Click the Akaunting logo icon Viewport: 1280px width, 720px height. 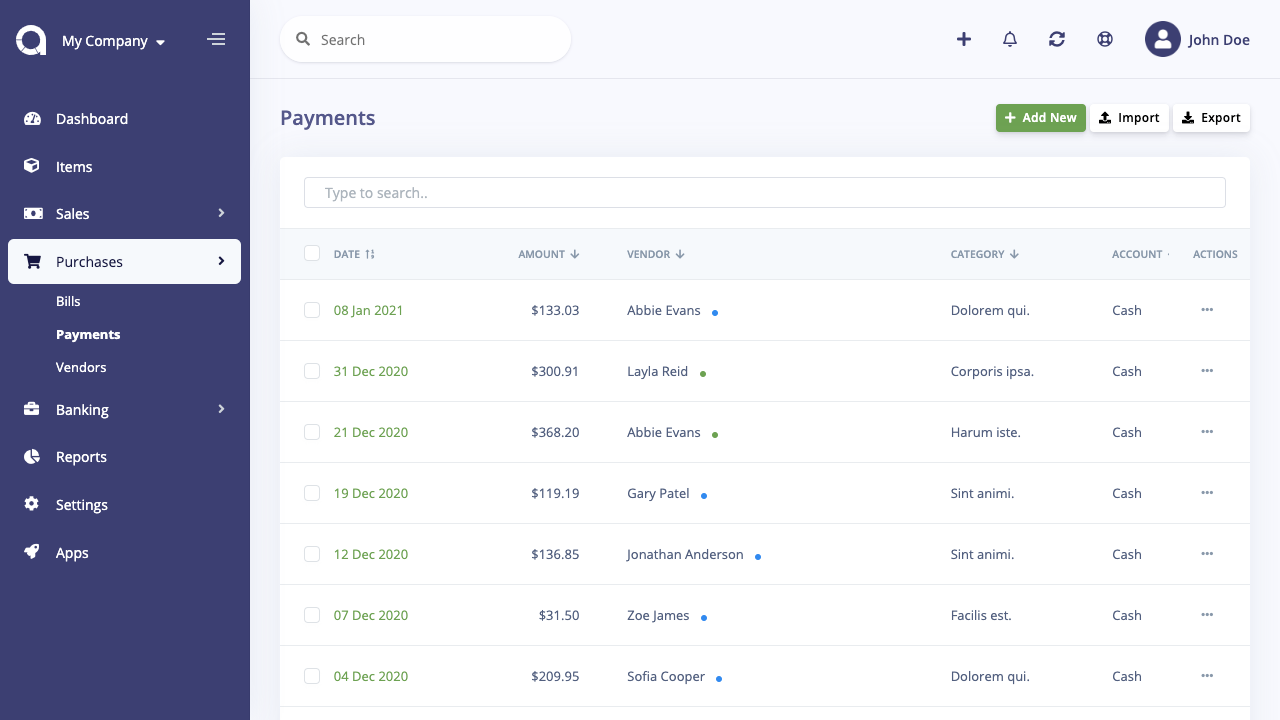31,40
